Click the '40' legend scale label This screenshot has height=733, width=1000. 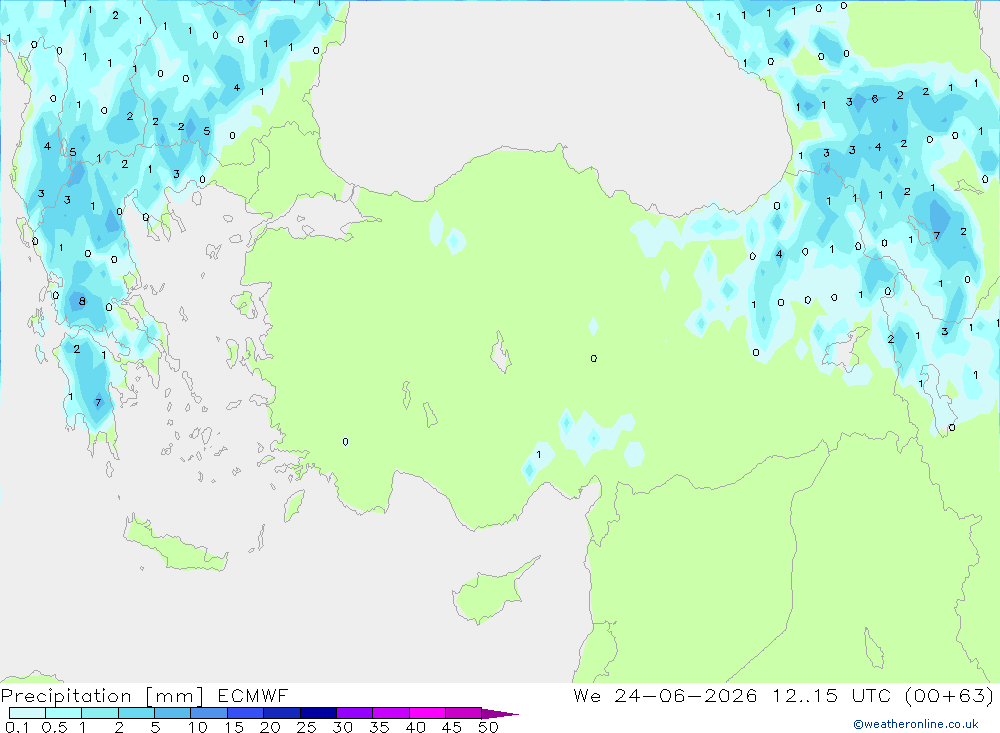[415, 727]
